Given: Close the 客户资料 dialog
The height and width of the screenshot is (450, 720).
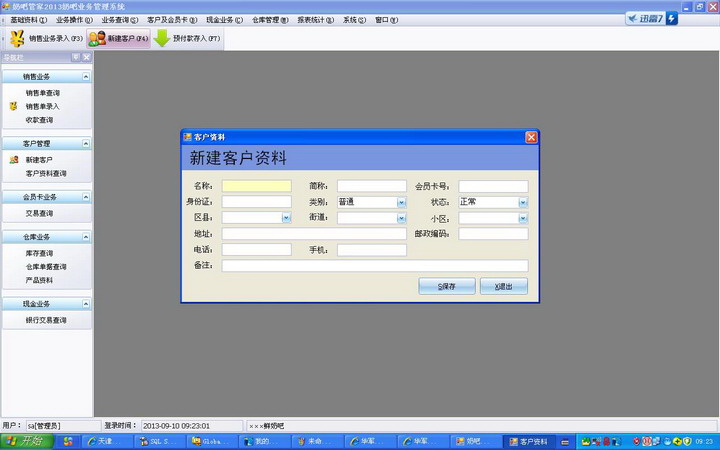Looking at the screenshot, I should 531,137.
